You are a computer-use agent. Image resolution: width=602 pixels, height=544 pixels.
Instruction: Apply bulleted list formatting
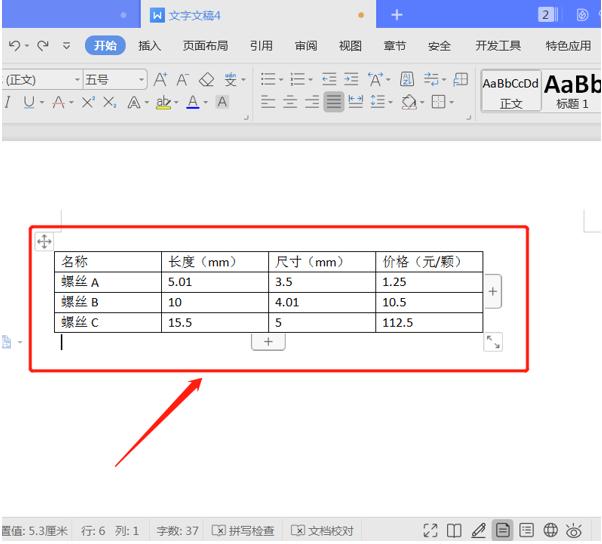pyautogui.click(x=268, y=79)
